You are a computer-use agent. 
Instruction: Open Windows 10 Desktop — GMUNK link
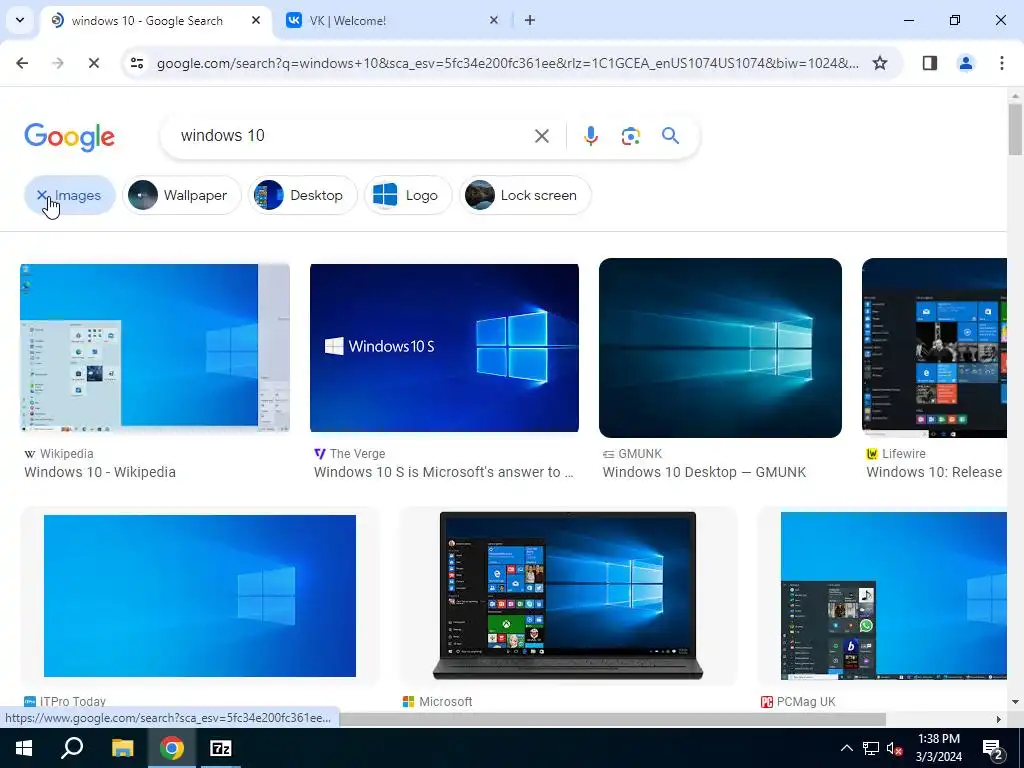[x=704, y=472]
